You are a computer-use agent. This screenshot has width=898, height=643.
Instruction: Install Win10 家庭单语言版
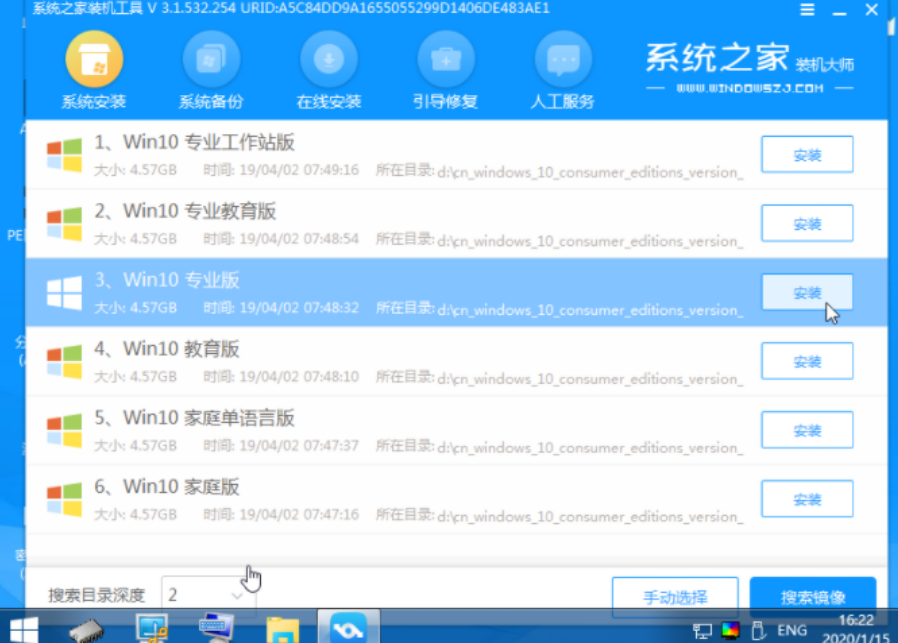807,430
